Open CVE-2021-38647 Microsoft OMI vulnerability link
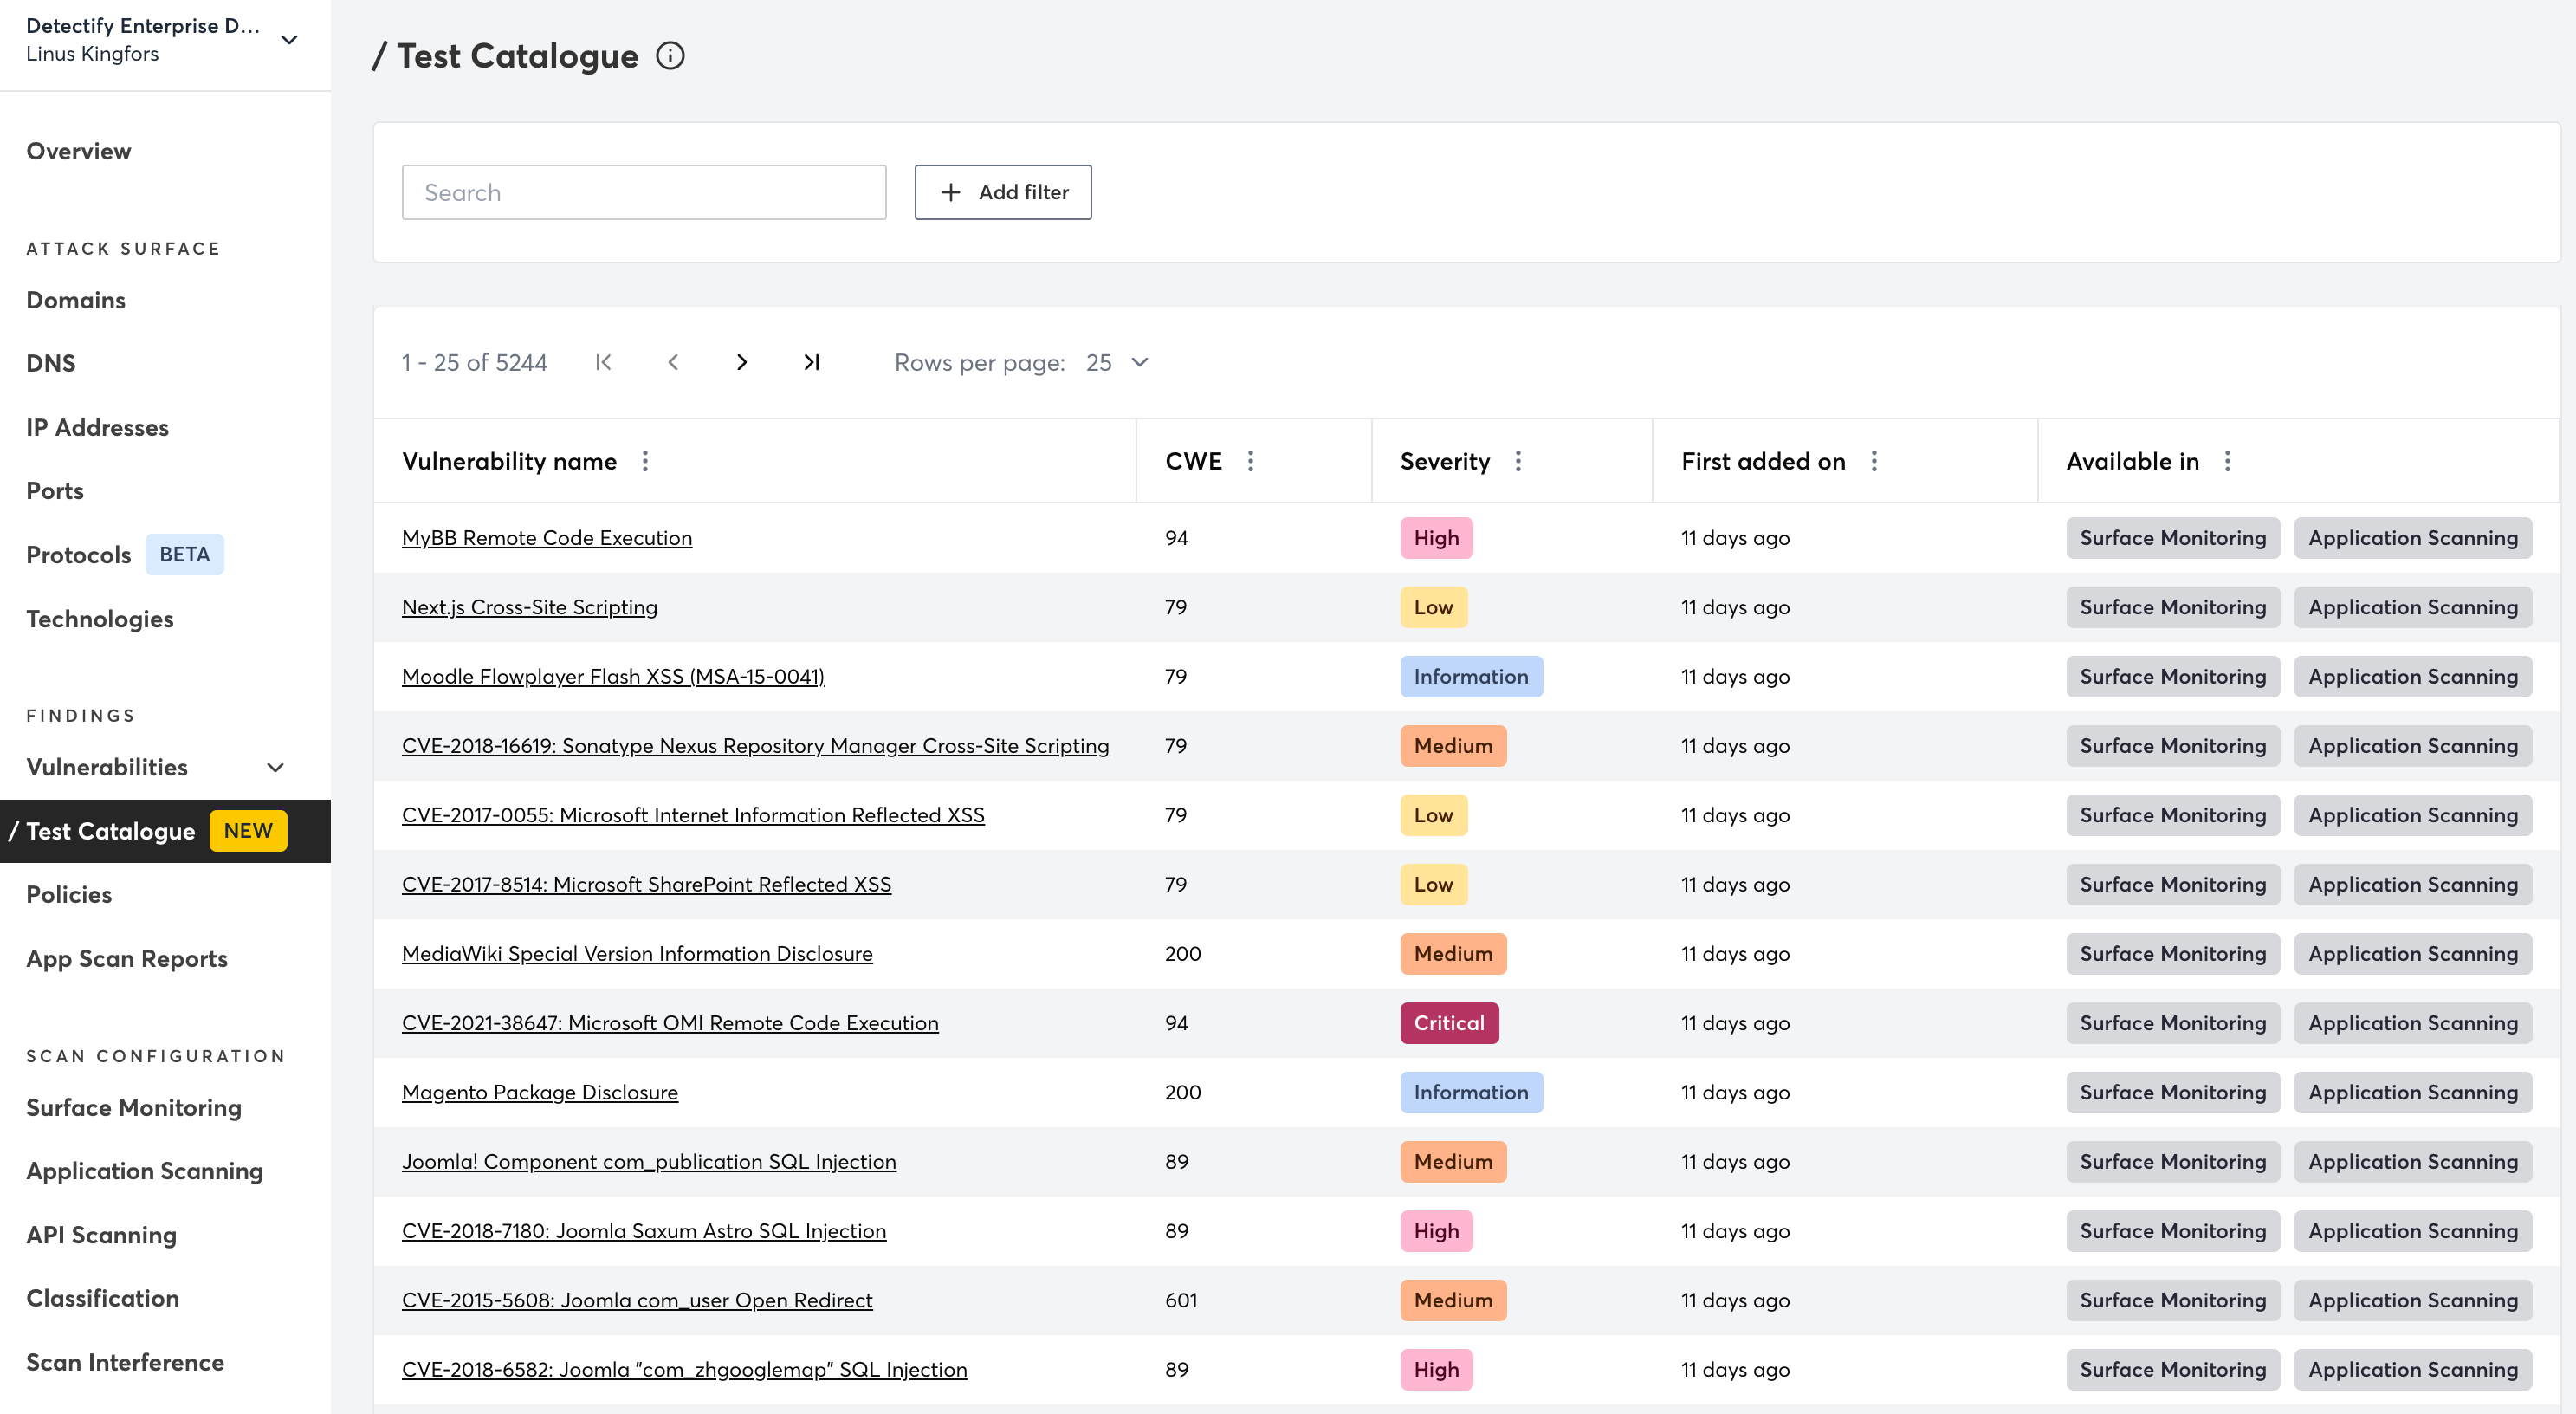This screenshot has height=1414, width=2576. [x=669, y=1023]
